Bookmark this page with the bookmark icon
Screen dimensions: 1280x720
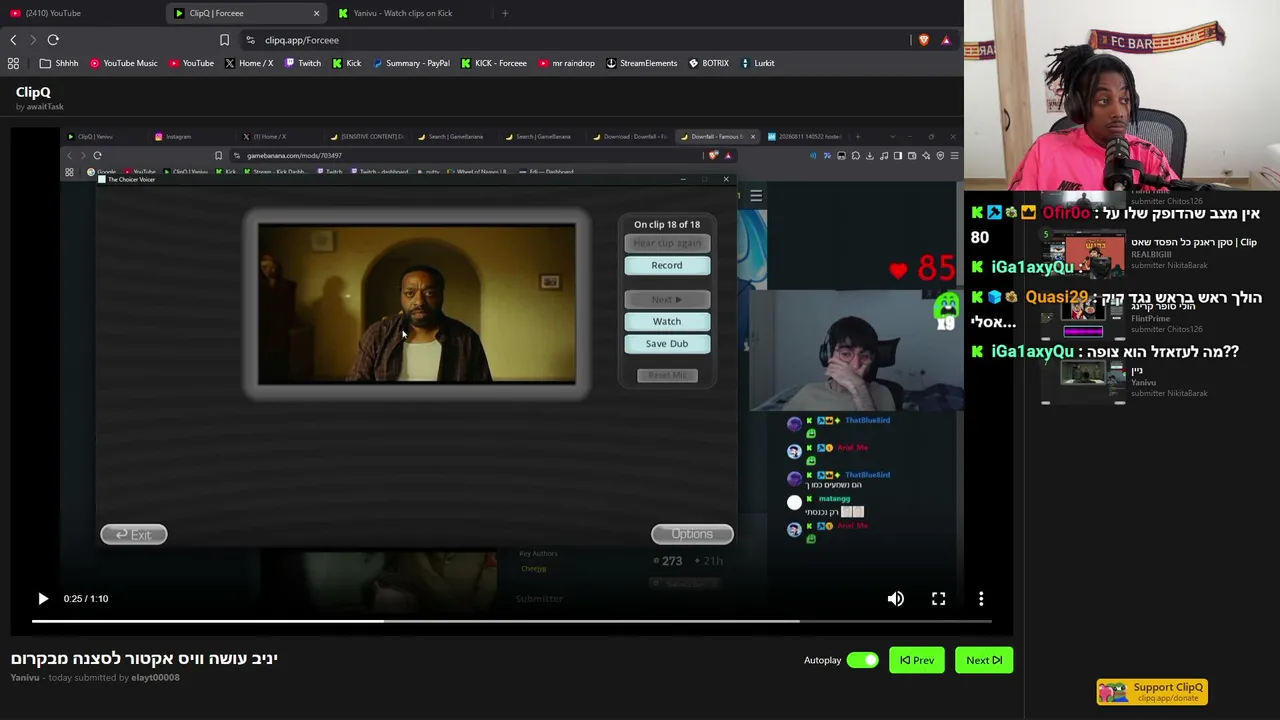pos(224,40)
